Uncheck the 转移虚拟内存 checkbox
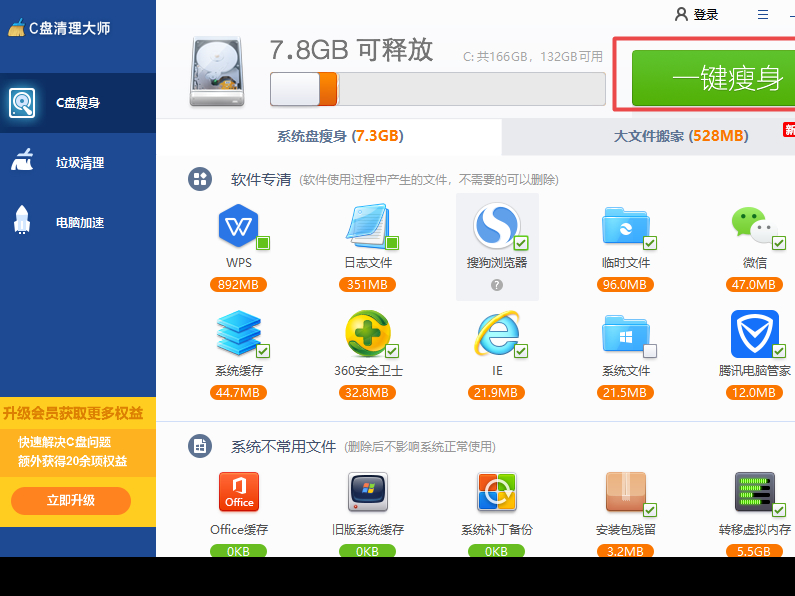 click(779, 509)
